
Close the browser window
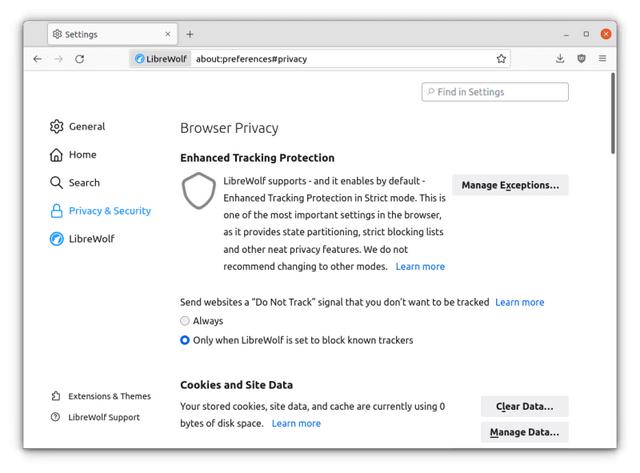click(606, 34)
